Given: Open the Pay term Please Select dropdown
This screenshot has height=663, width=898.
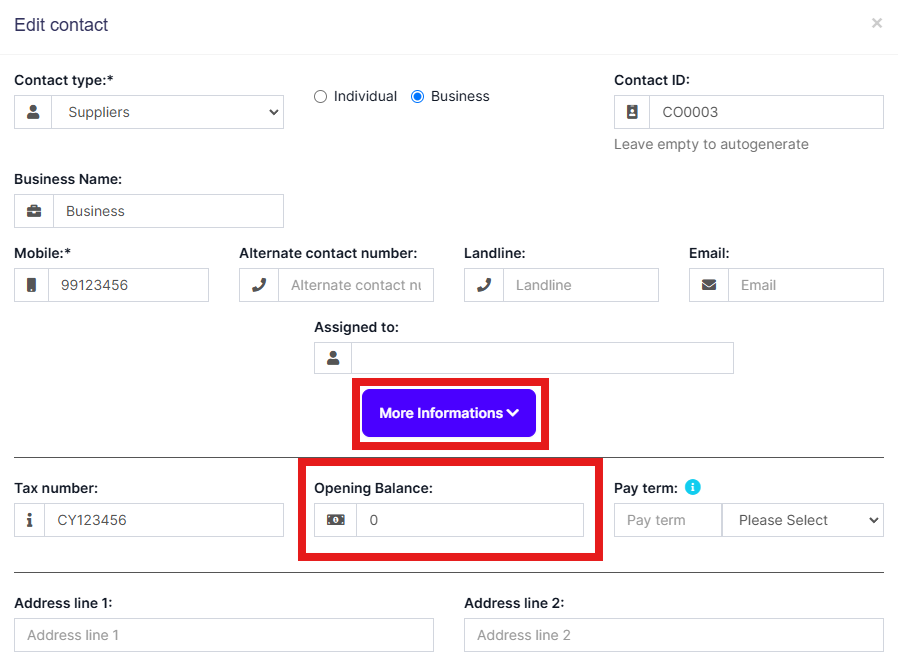Looking at the screenshot, I should pos(802,520).
